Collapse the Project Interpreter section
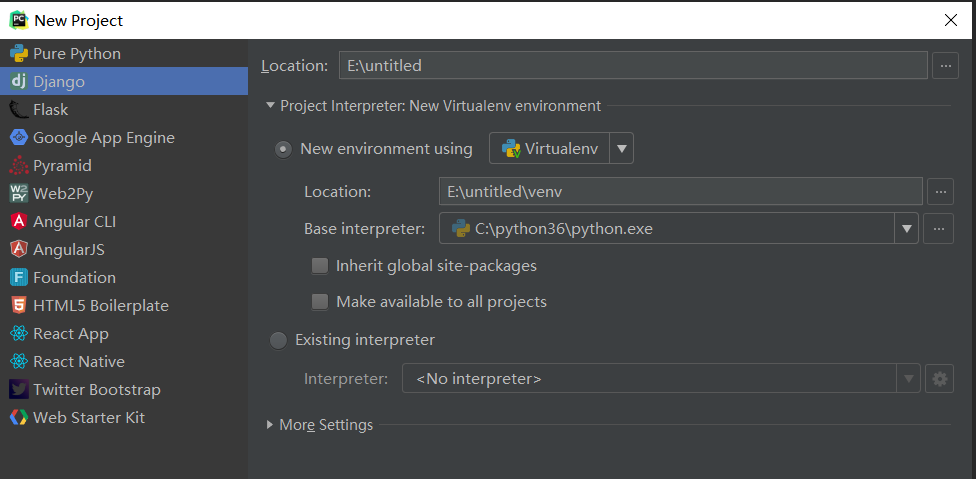This screenshot has width=976, height=479. [270, 106]
